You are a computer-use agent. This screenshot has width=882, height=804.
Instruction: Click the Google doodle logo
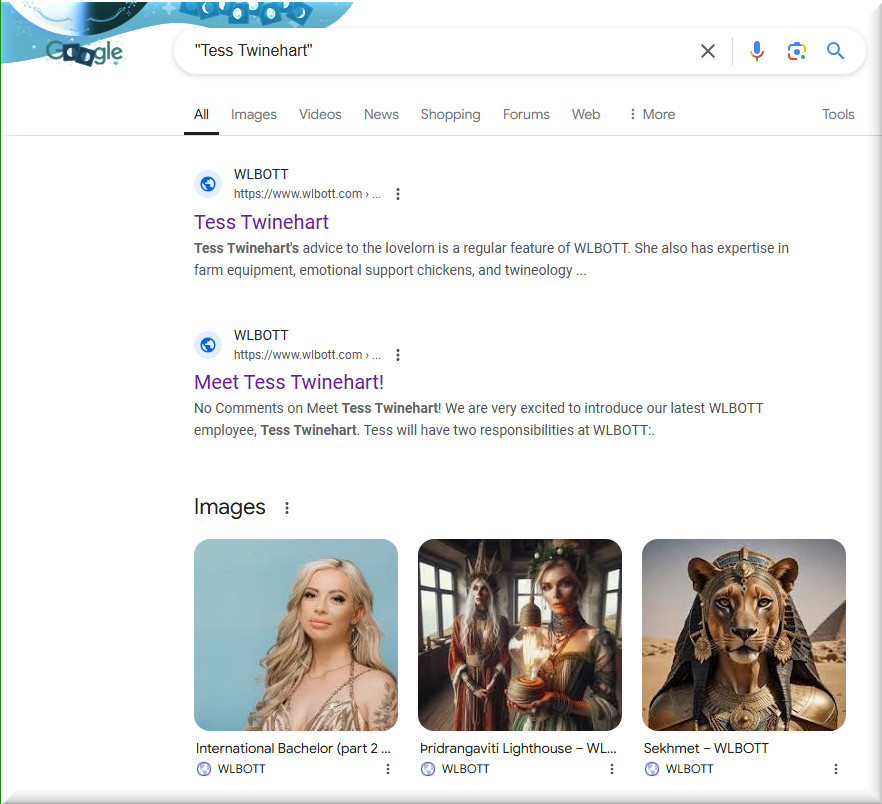click(x=84, y=52)
